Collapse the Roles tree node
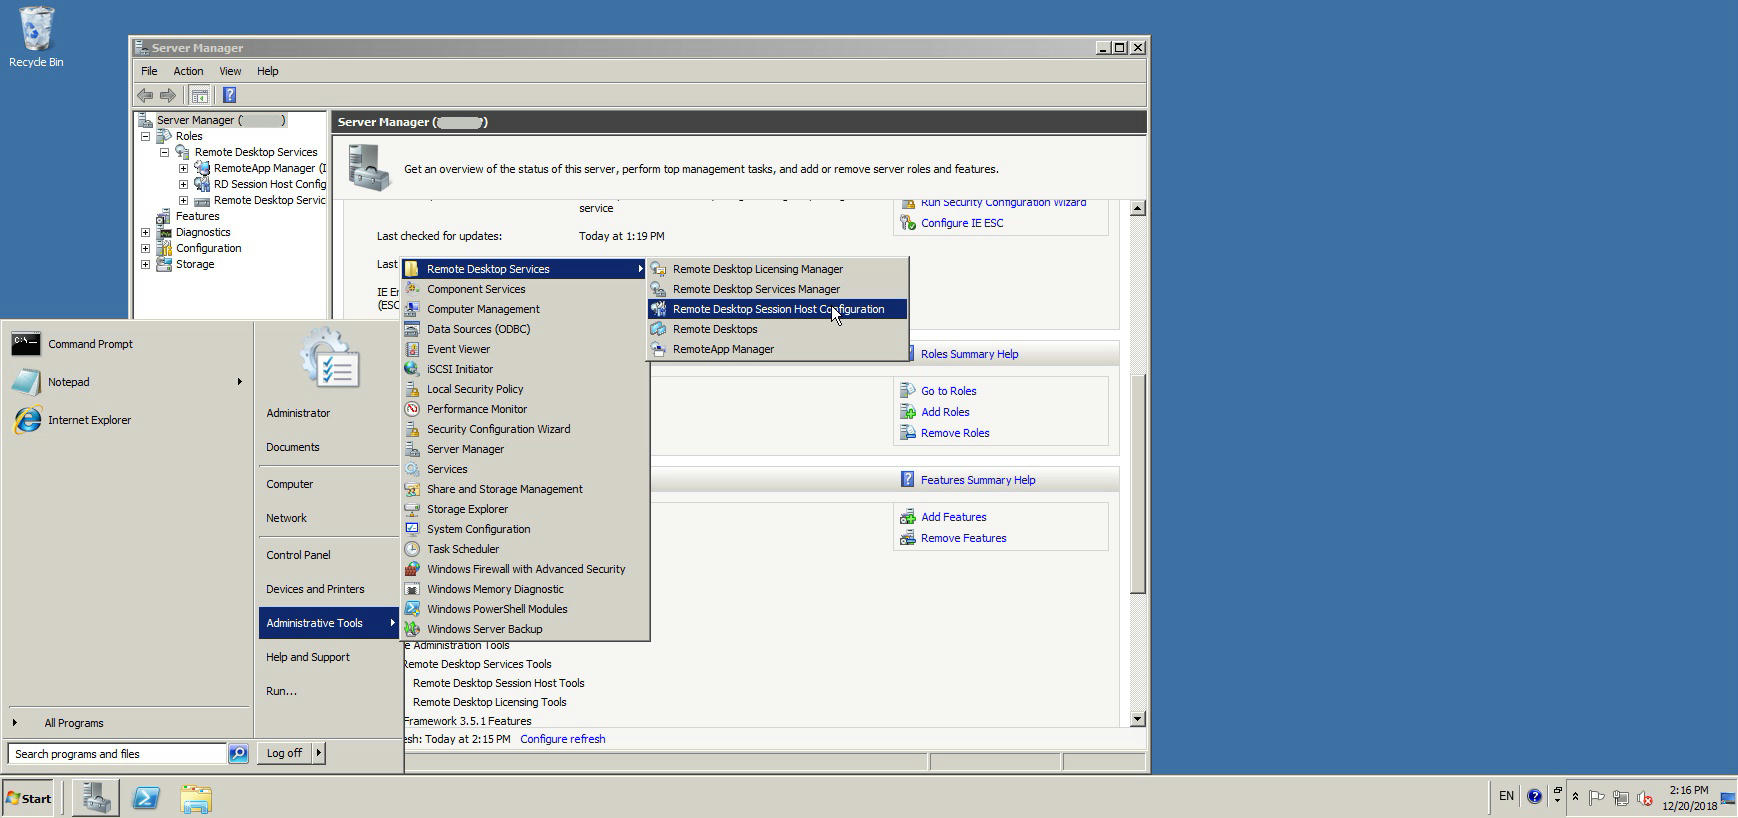This screenshot has width=1738, height=818. coord(146,136)
